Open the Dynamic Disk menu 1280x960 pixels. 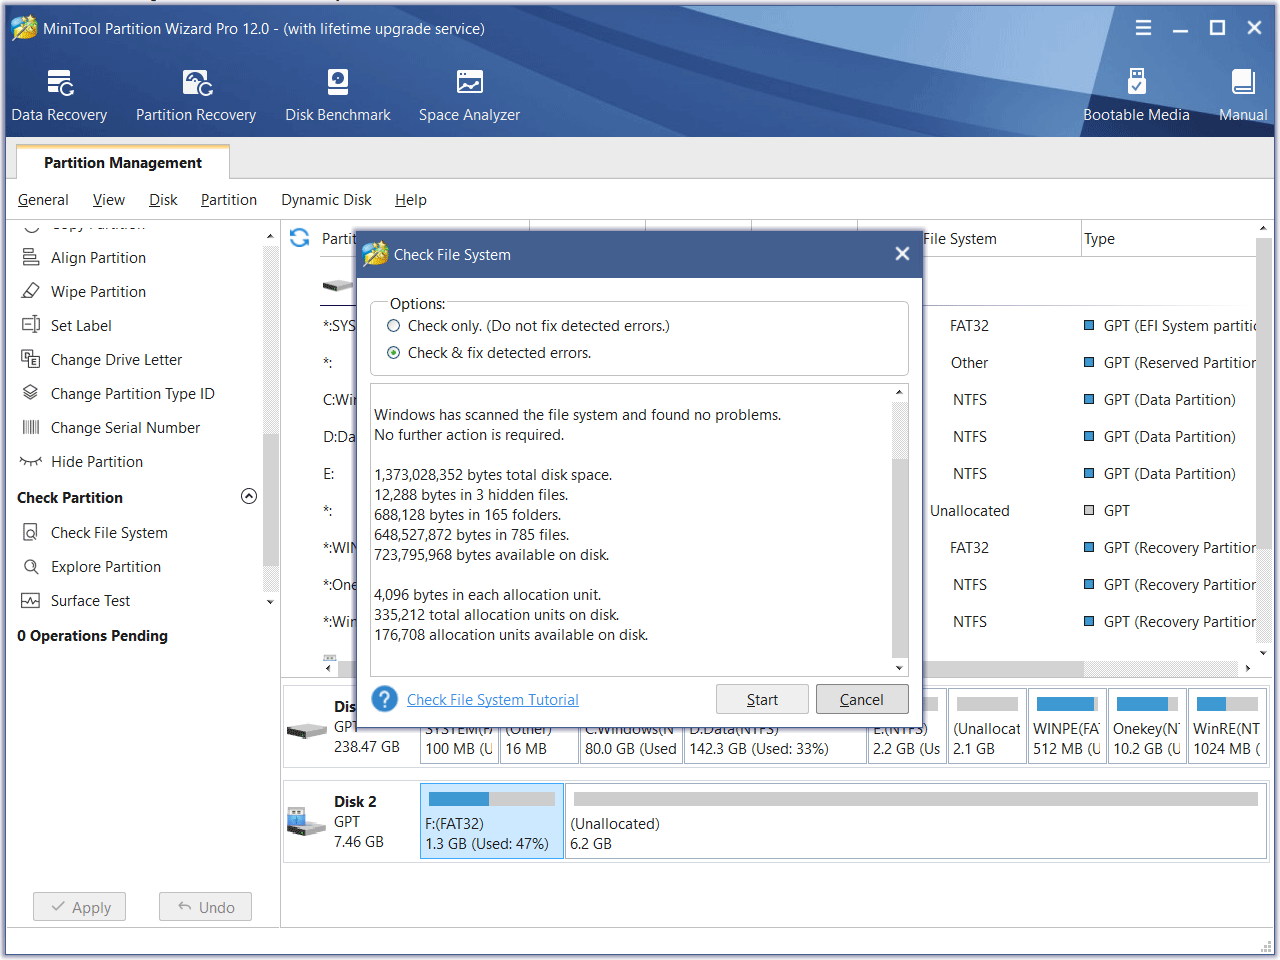[326, 199]
